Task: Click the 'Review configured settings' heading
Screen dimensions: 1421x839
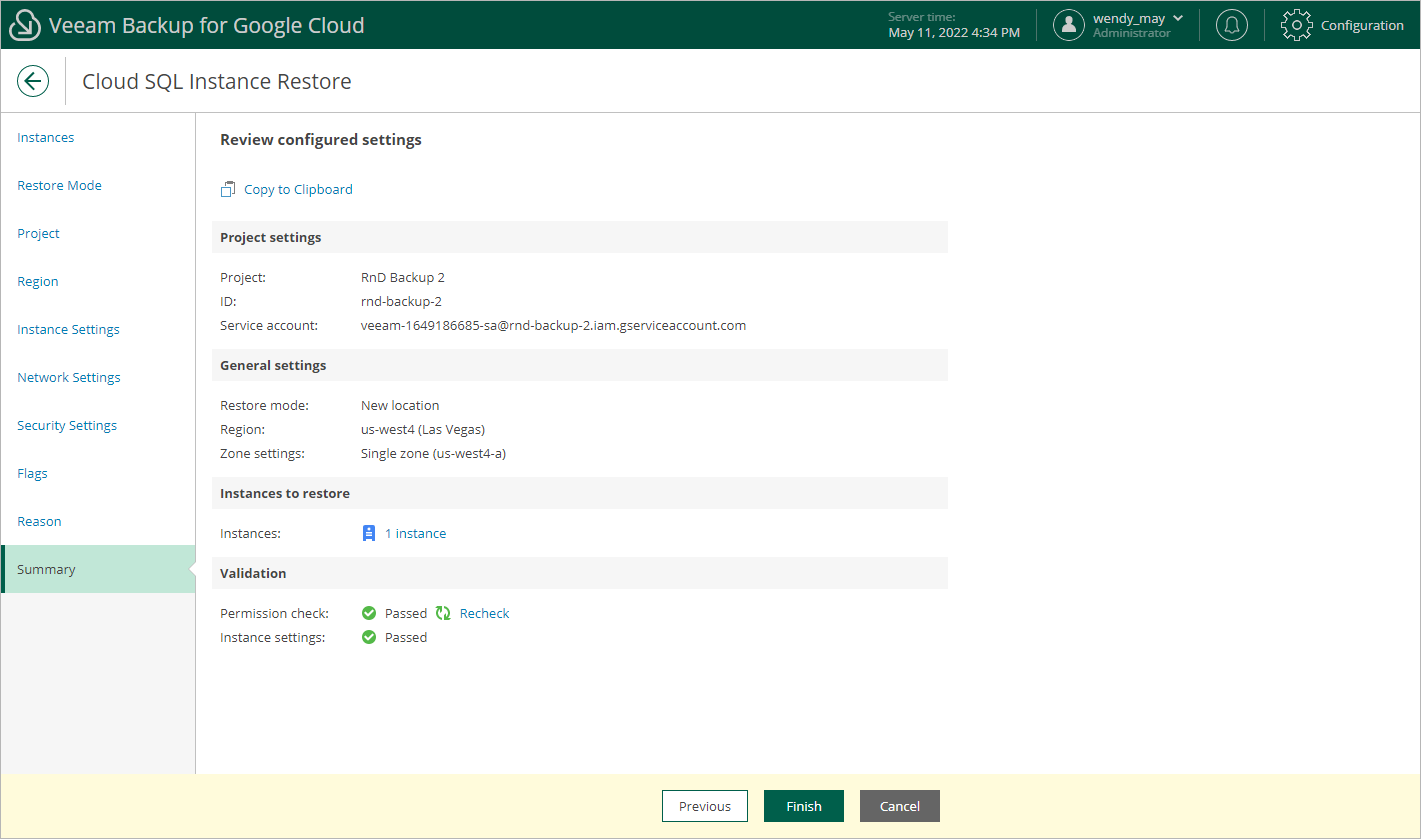Action: tap(321, 140)
